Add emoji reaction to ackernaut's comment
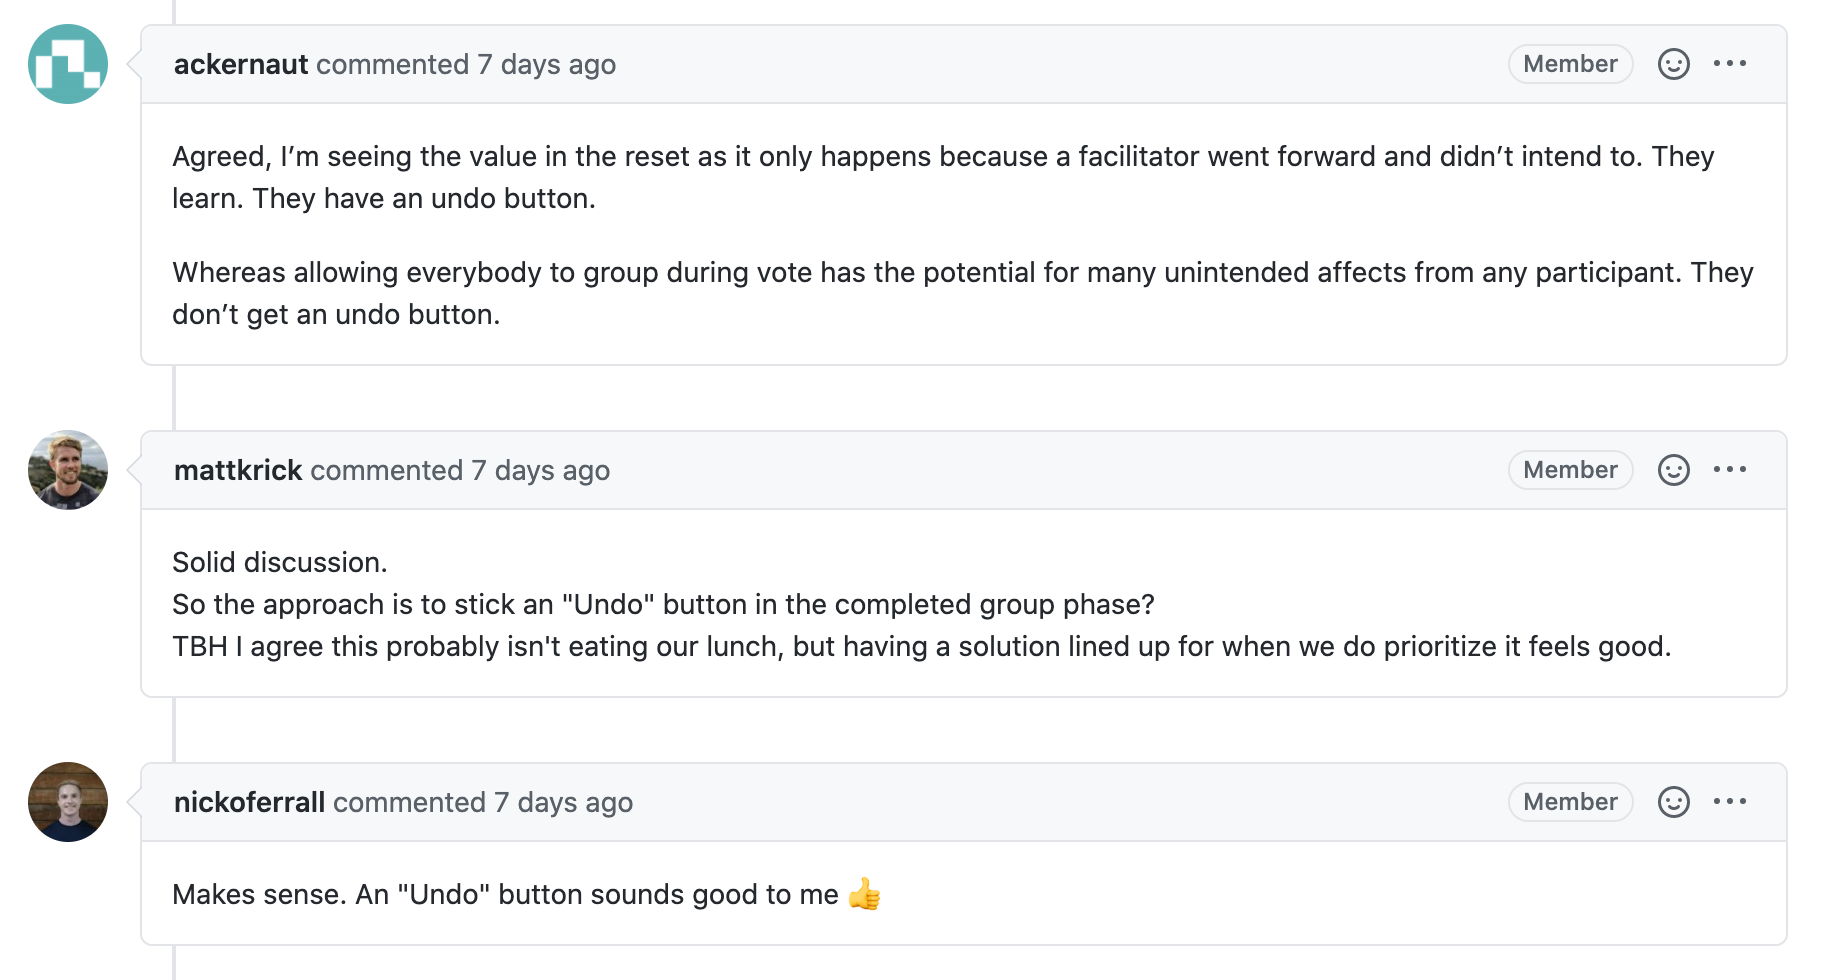The width and height of the screenshot is (1830, 980). pos(1673,64)
